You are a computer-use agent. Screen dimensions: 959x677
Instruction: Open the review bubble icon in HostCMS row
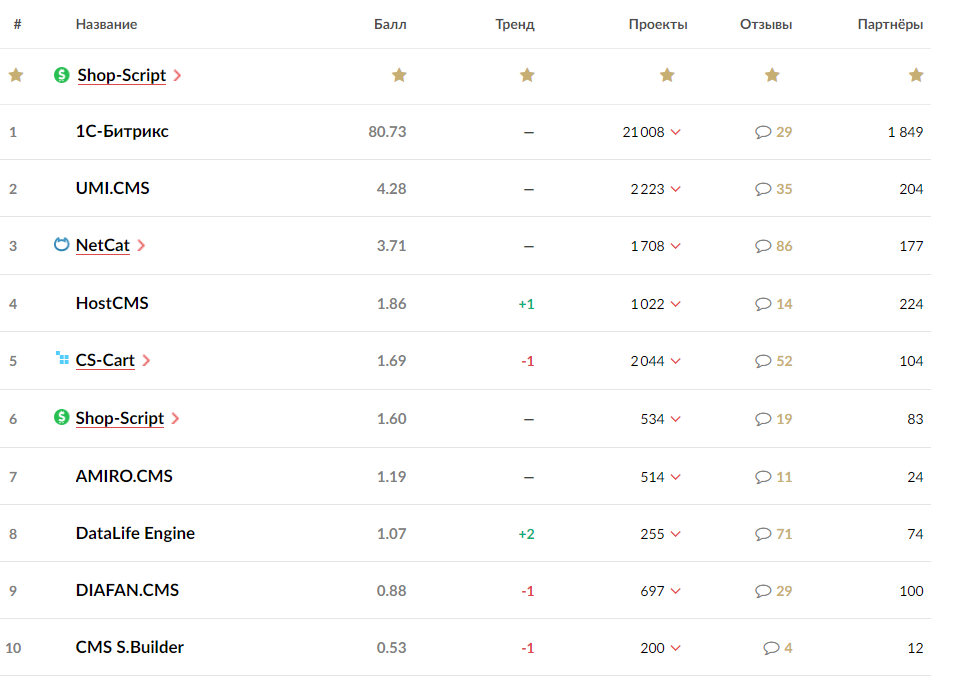763,304
